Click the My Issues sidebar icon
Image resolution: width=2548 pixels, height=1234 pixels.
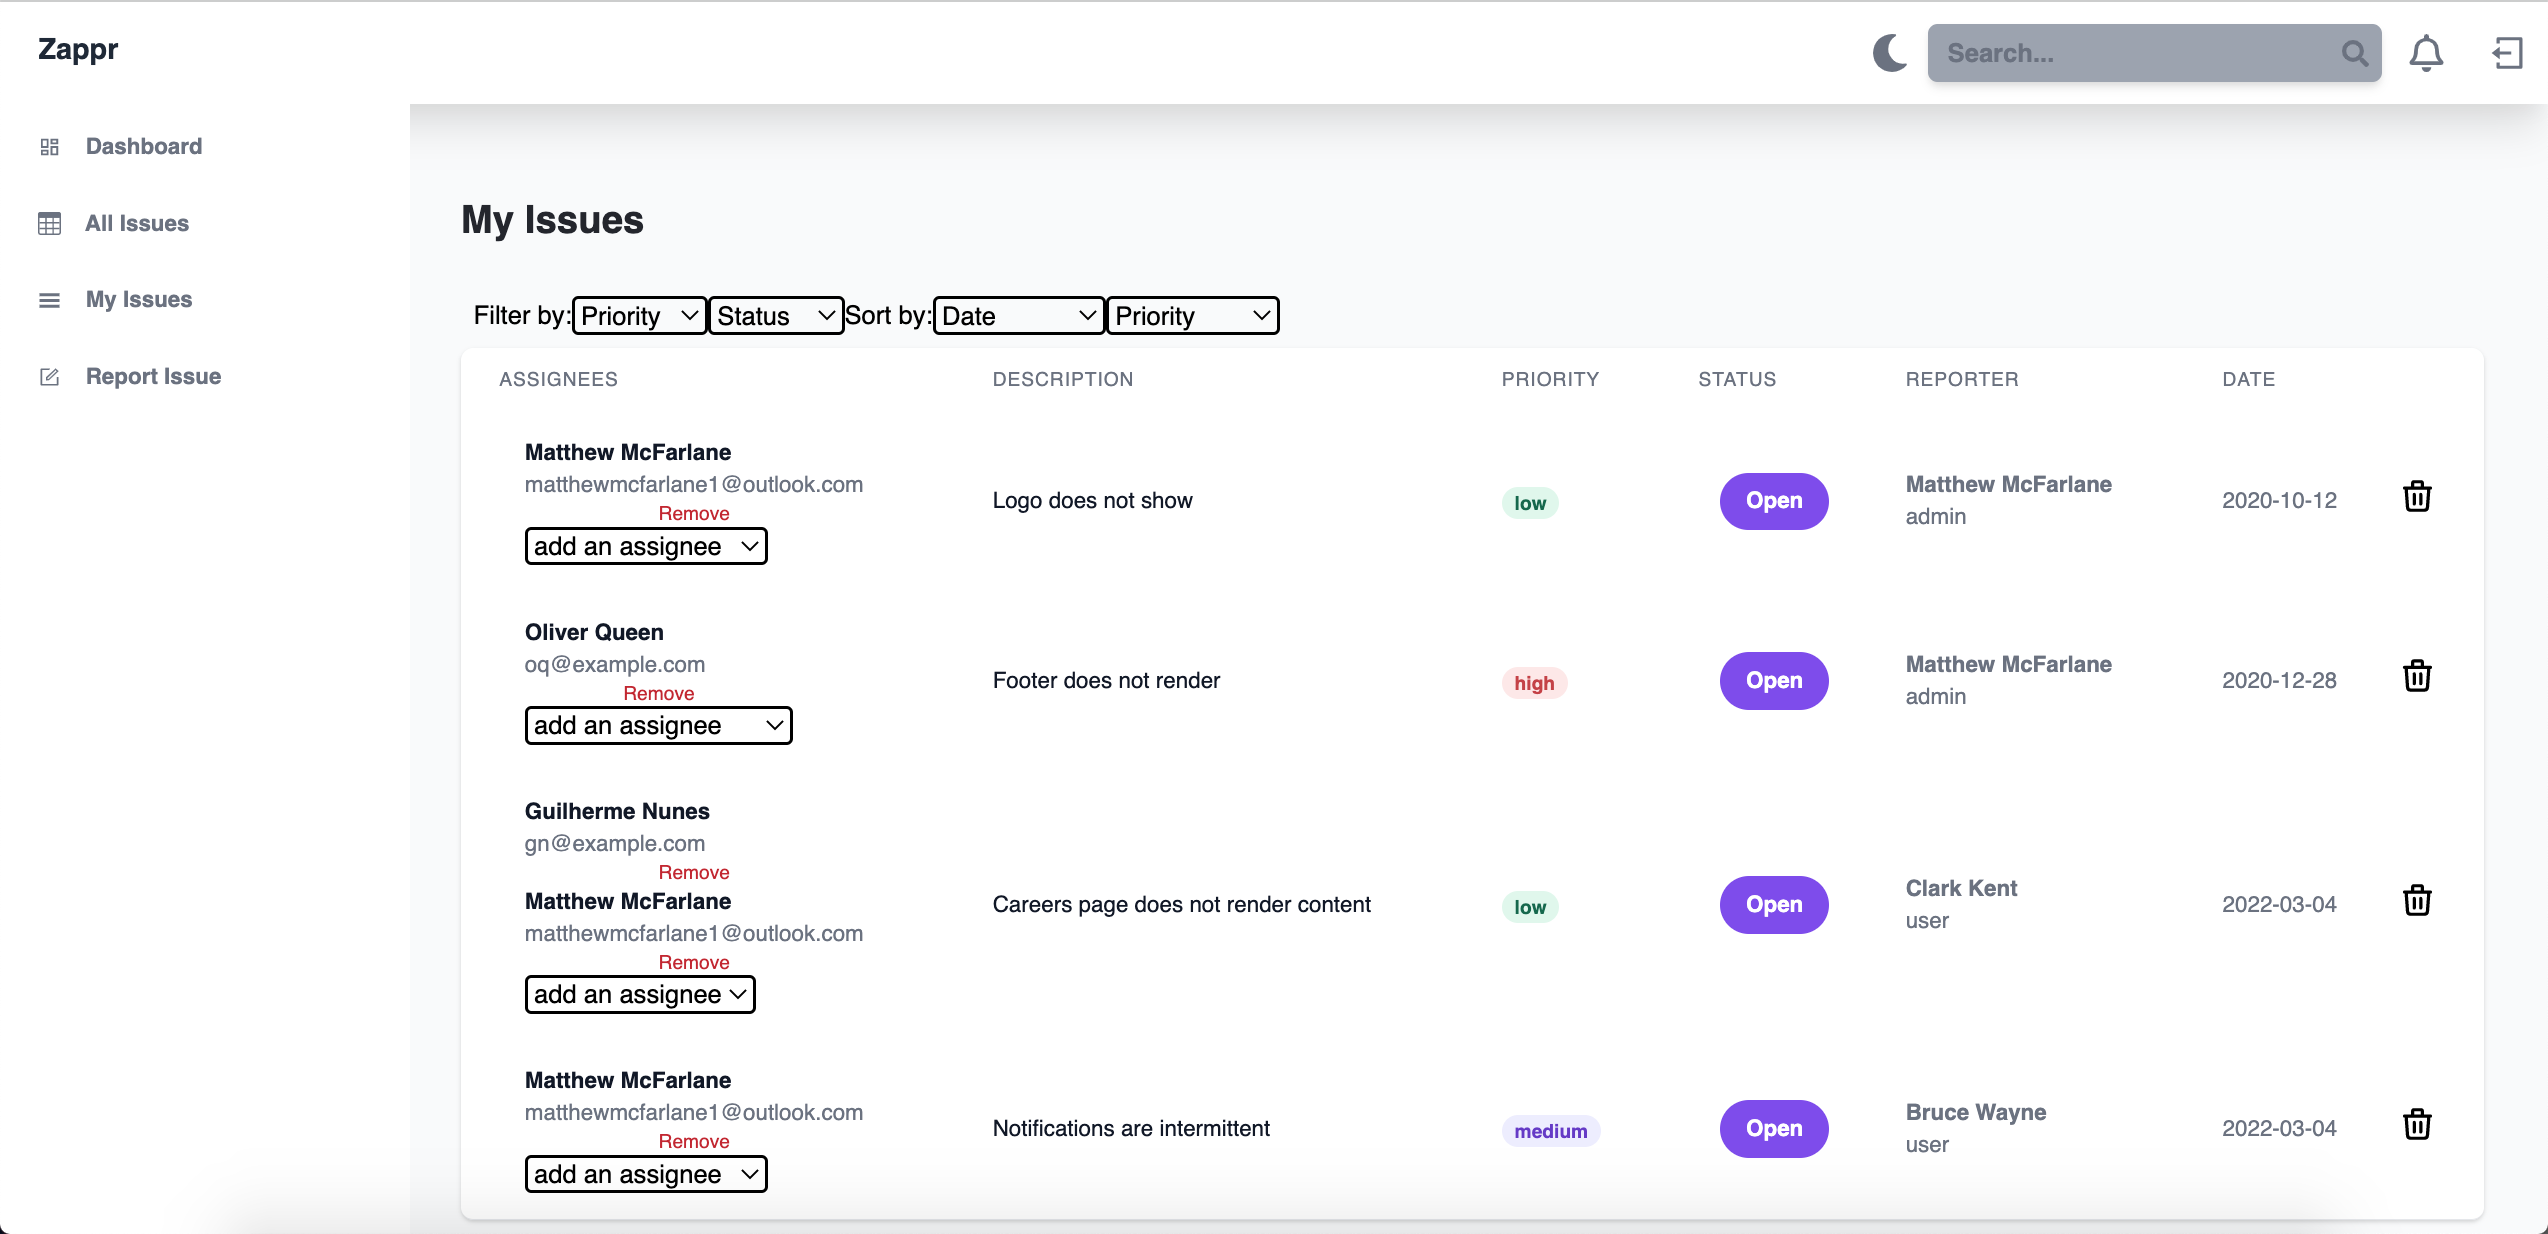pos(47,299)
